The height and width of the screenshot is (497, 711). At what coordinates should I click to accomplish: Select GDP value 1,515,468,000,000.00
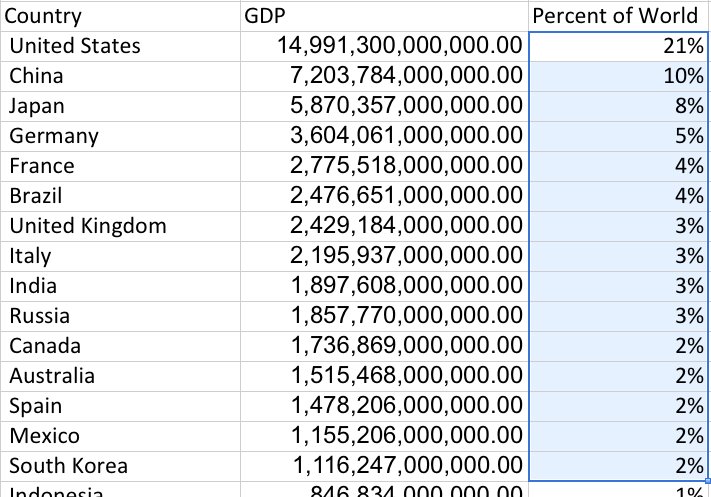point(385,375)
